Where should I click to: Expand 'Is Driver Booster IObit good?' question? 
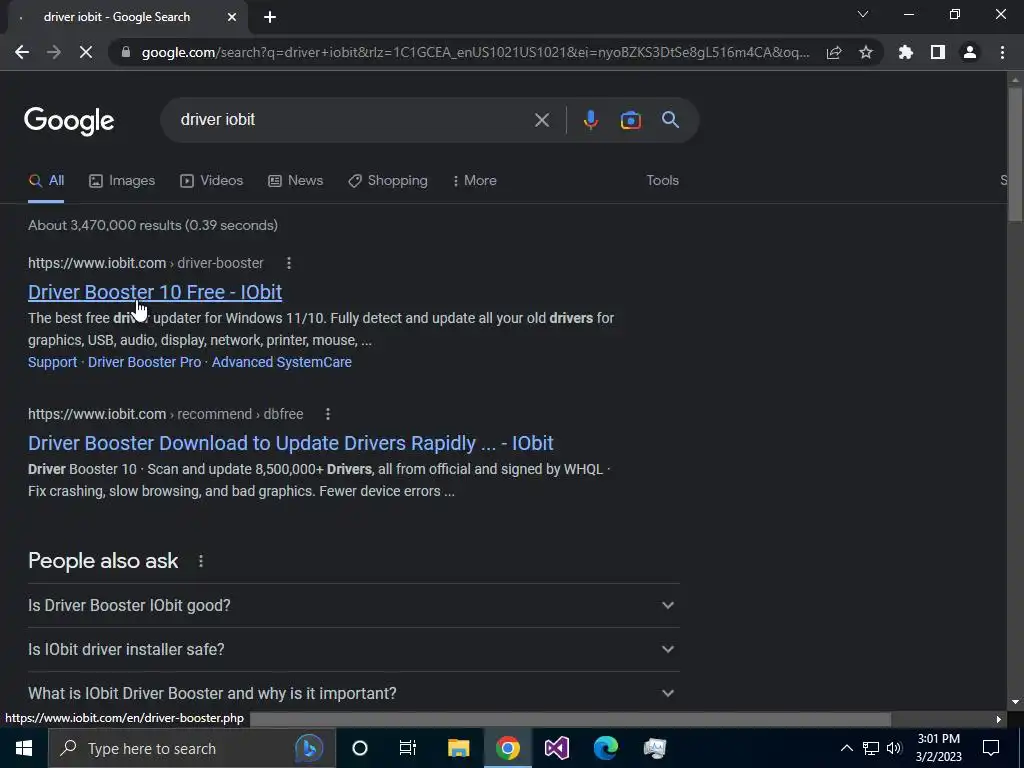353,605
